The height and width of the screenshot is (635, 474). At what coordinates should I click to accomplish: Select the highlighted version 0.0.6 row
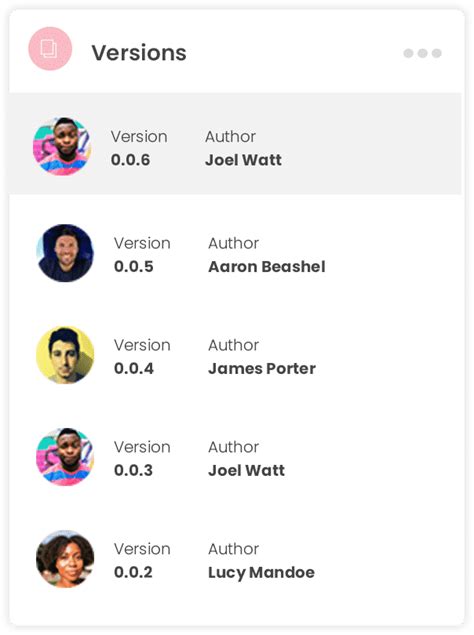pyautogui.click(x=235, y=144)
